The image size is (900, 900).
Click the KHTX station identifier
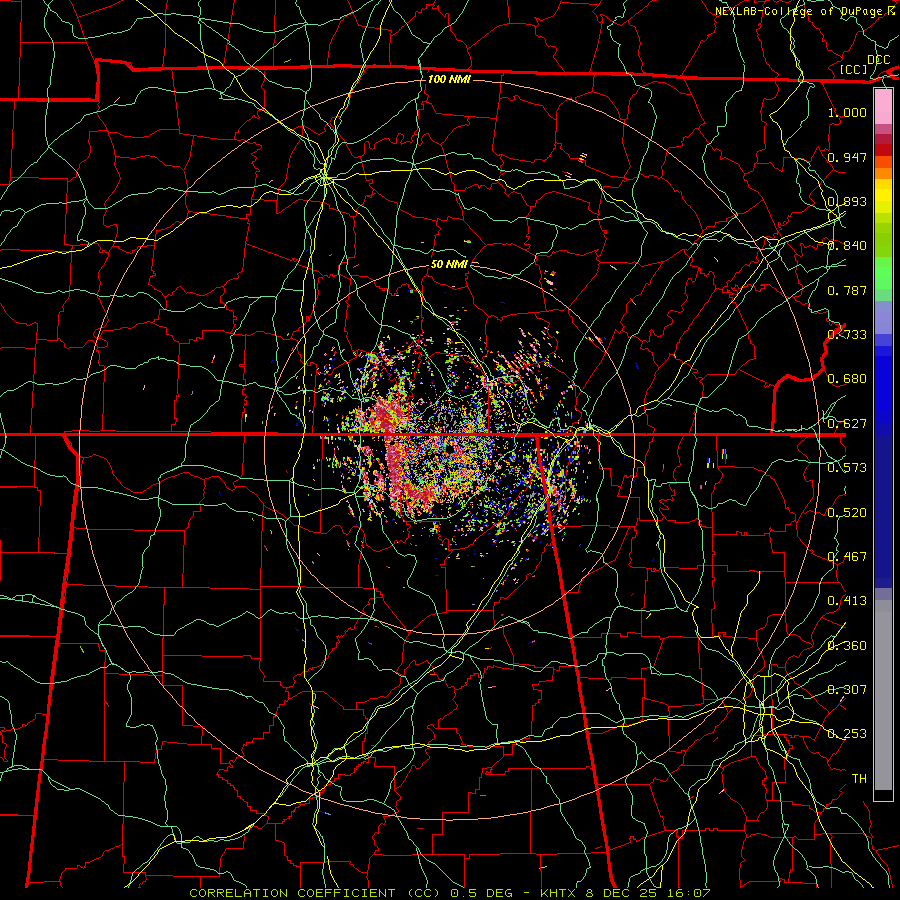pyautogui.click(x=558, y=893)
